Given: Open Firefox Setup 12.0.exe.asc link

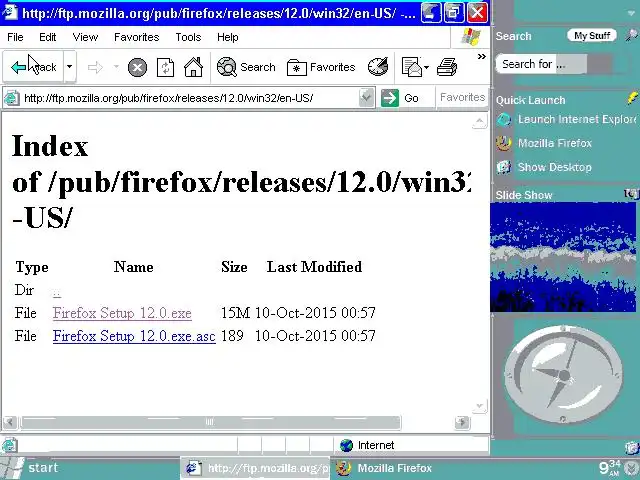Looking at the screenshot, I should coord(134,336).
